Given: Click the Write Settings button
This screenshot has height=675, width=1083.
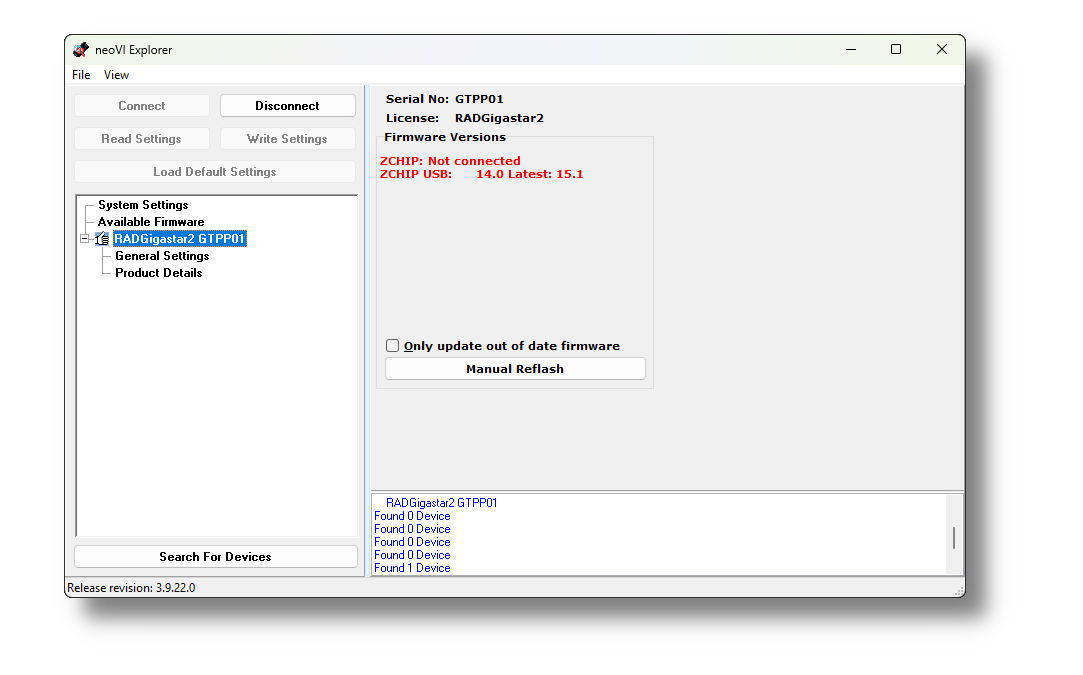Looking at the screenshot, I should click(x=287, y=138).
